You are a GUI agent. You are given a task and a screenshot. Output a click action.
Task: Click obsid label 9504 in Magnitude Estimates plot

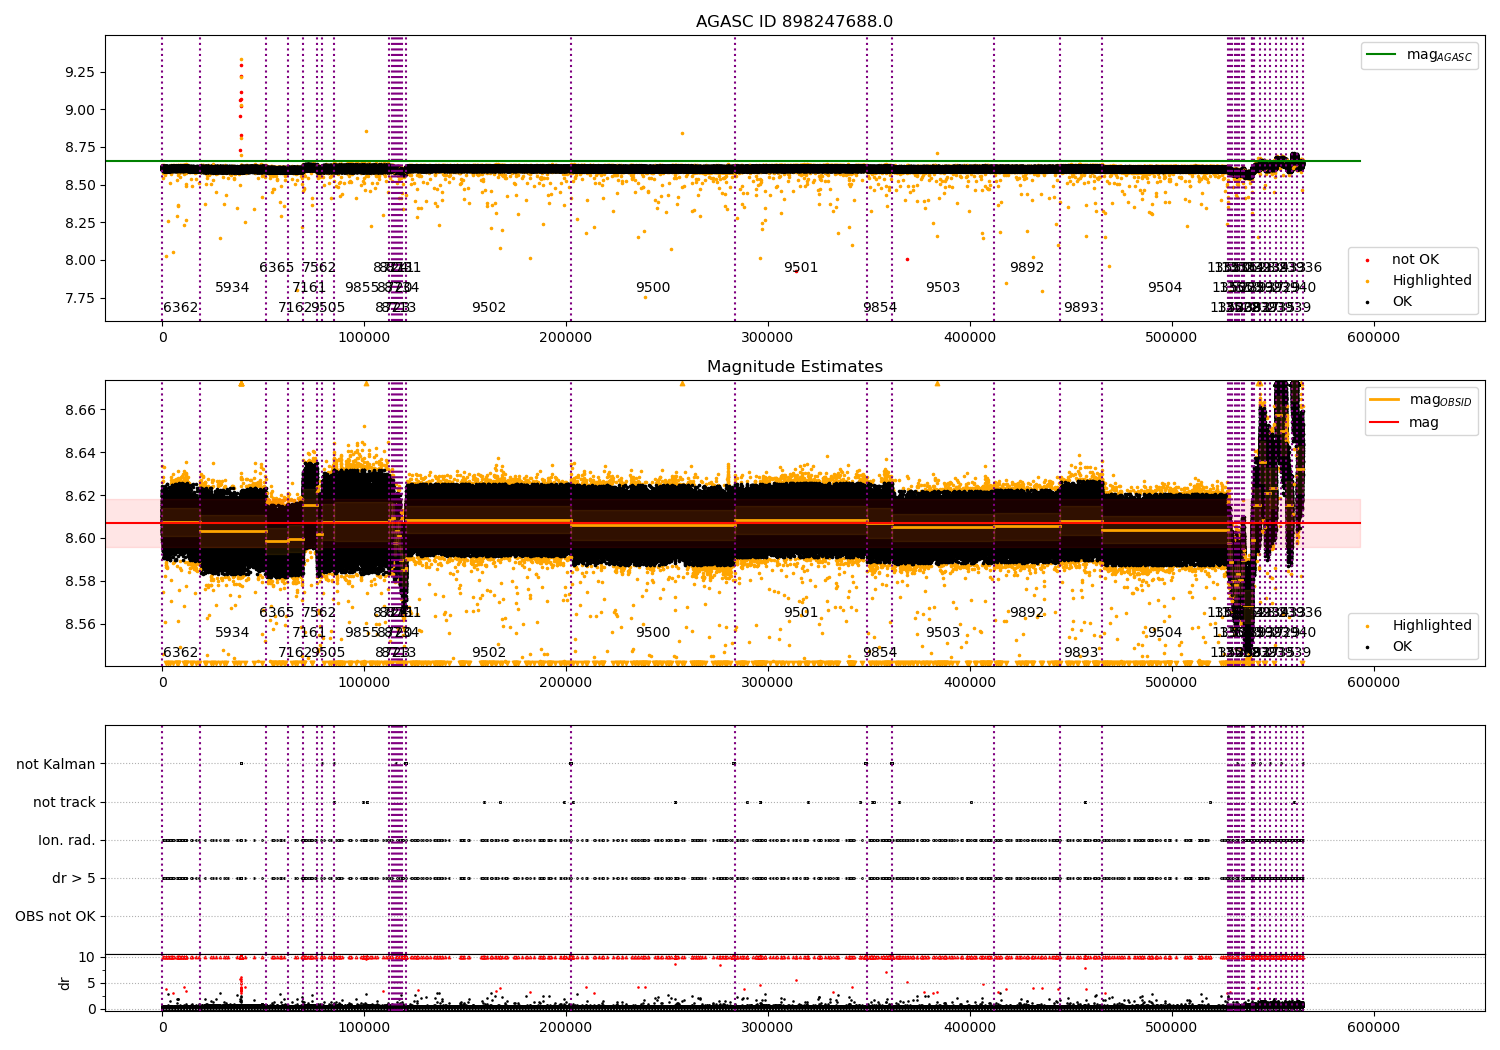point(1165,633)
